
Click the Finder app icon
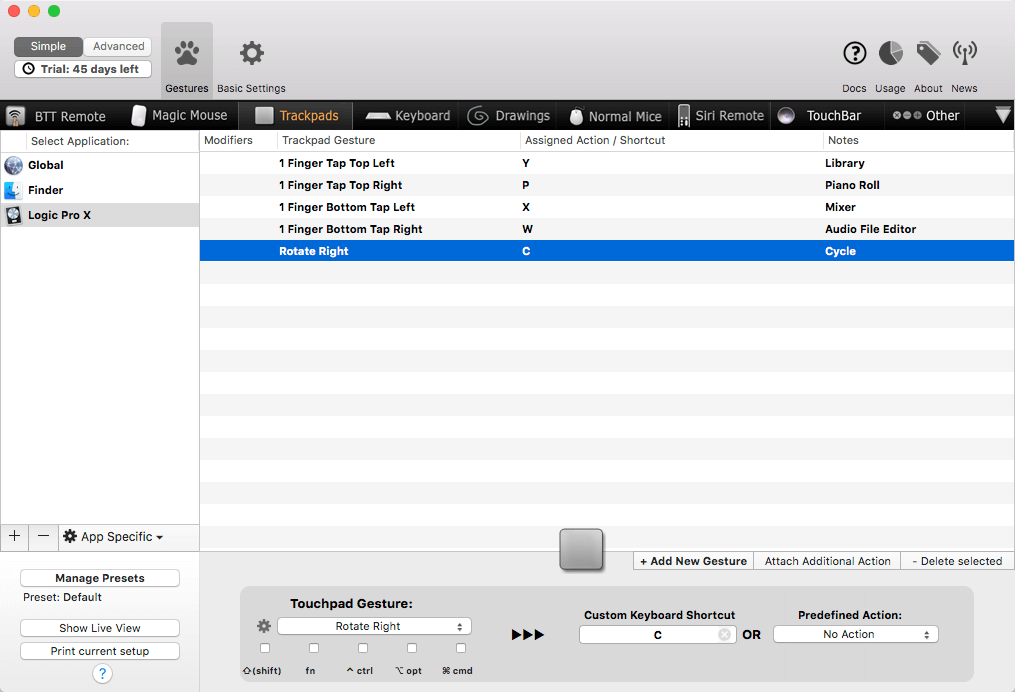14,190
